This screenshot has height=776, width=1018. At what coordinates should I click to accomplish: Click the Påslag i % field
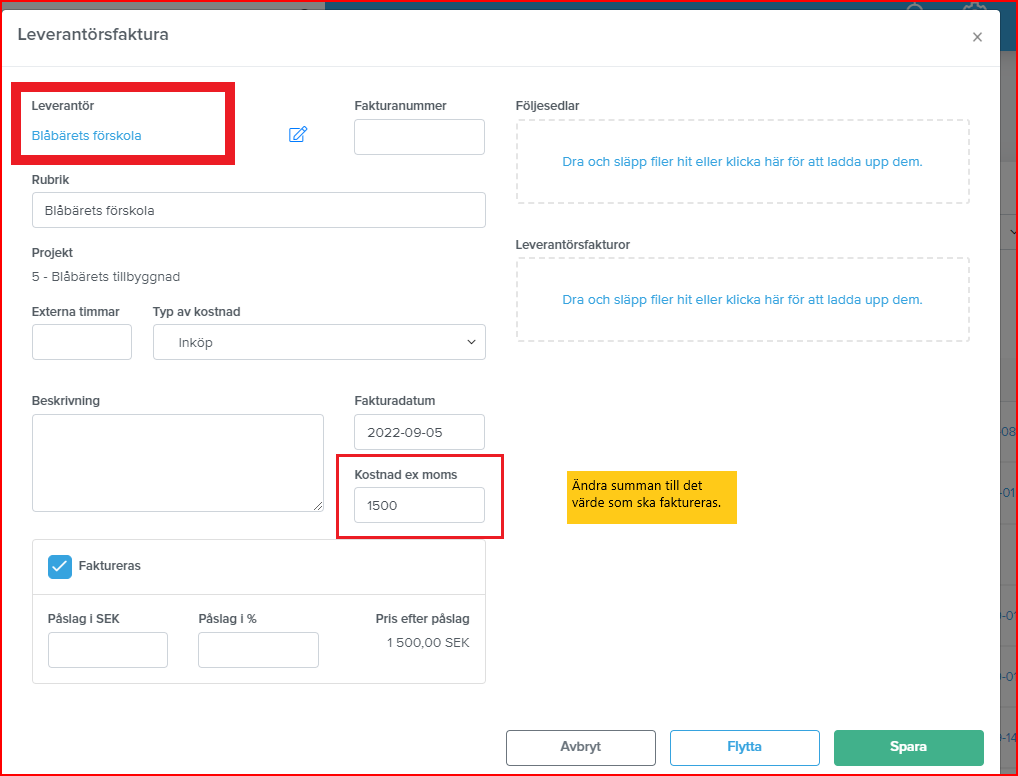point(258,650)
